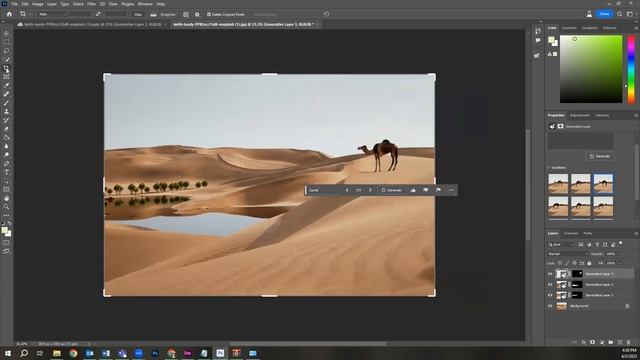This screenshot has width=640, height=360.
Task: Select the Frame tool
Action: pyautogui.click(x=6, y=77)
